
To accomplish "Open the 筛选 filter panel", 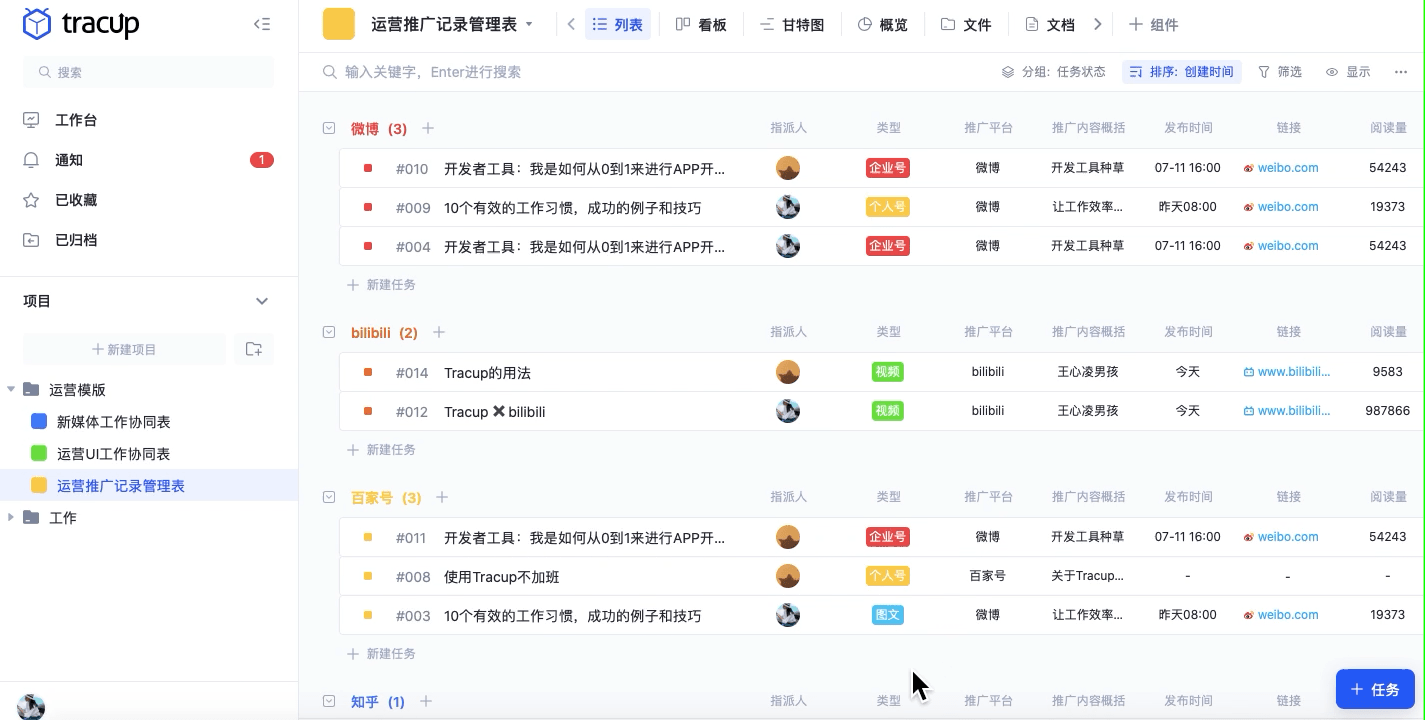I will pyautogui.click(x=1280, y=72).
